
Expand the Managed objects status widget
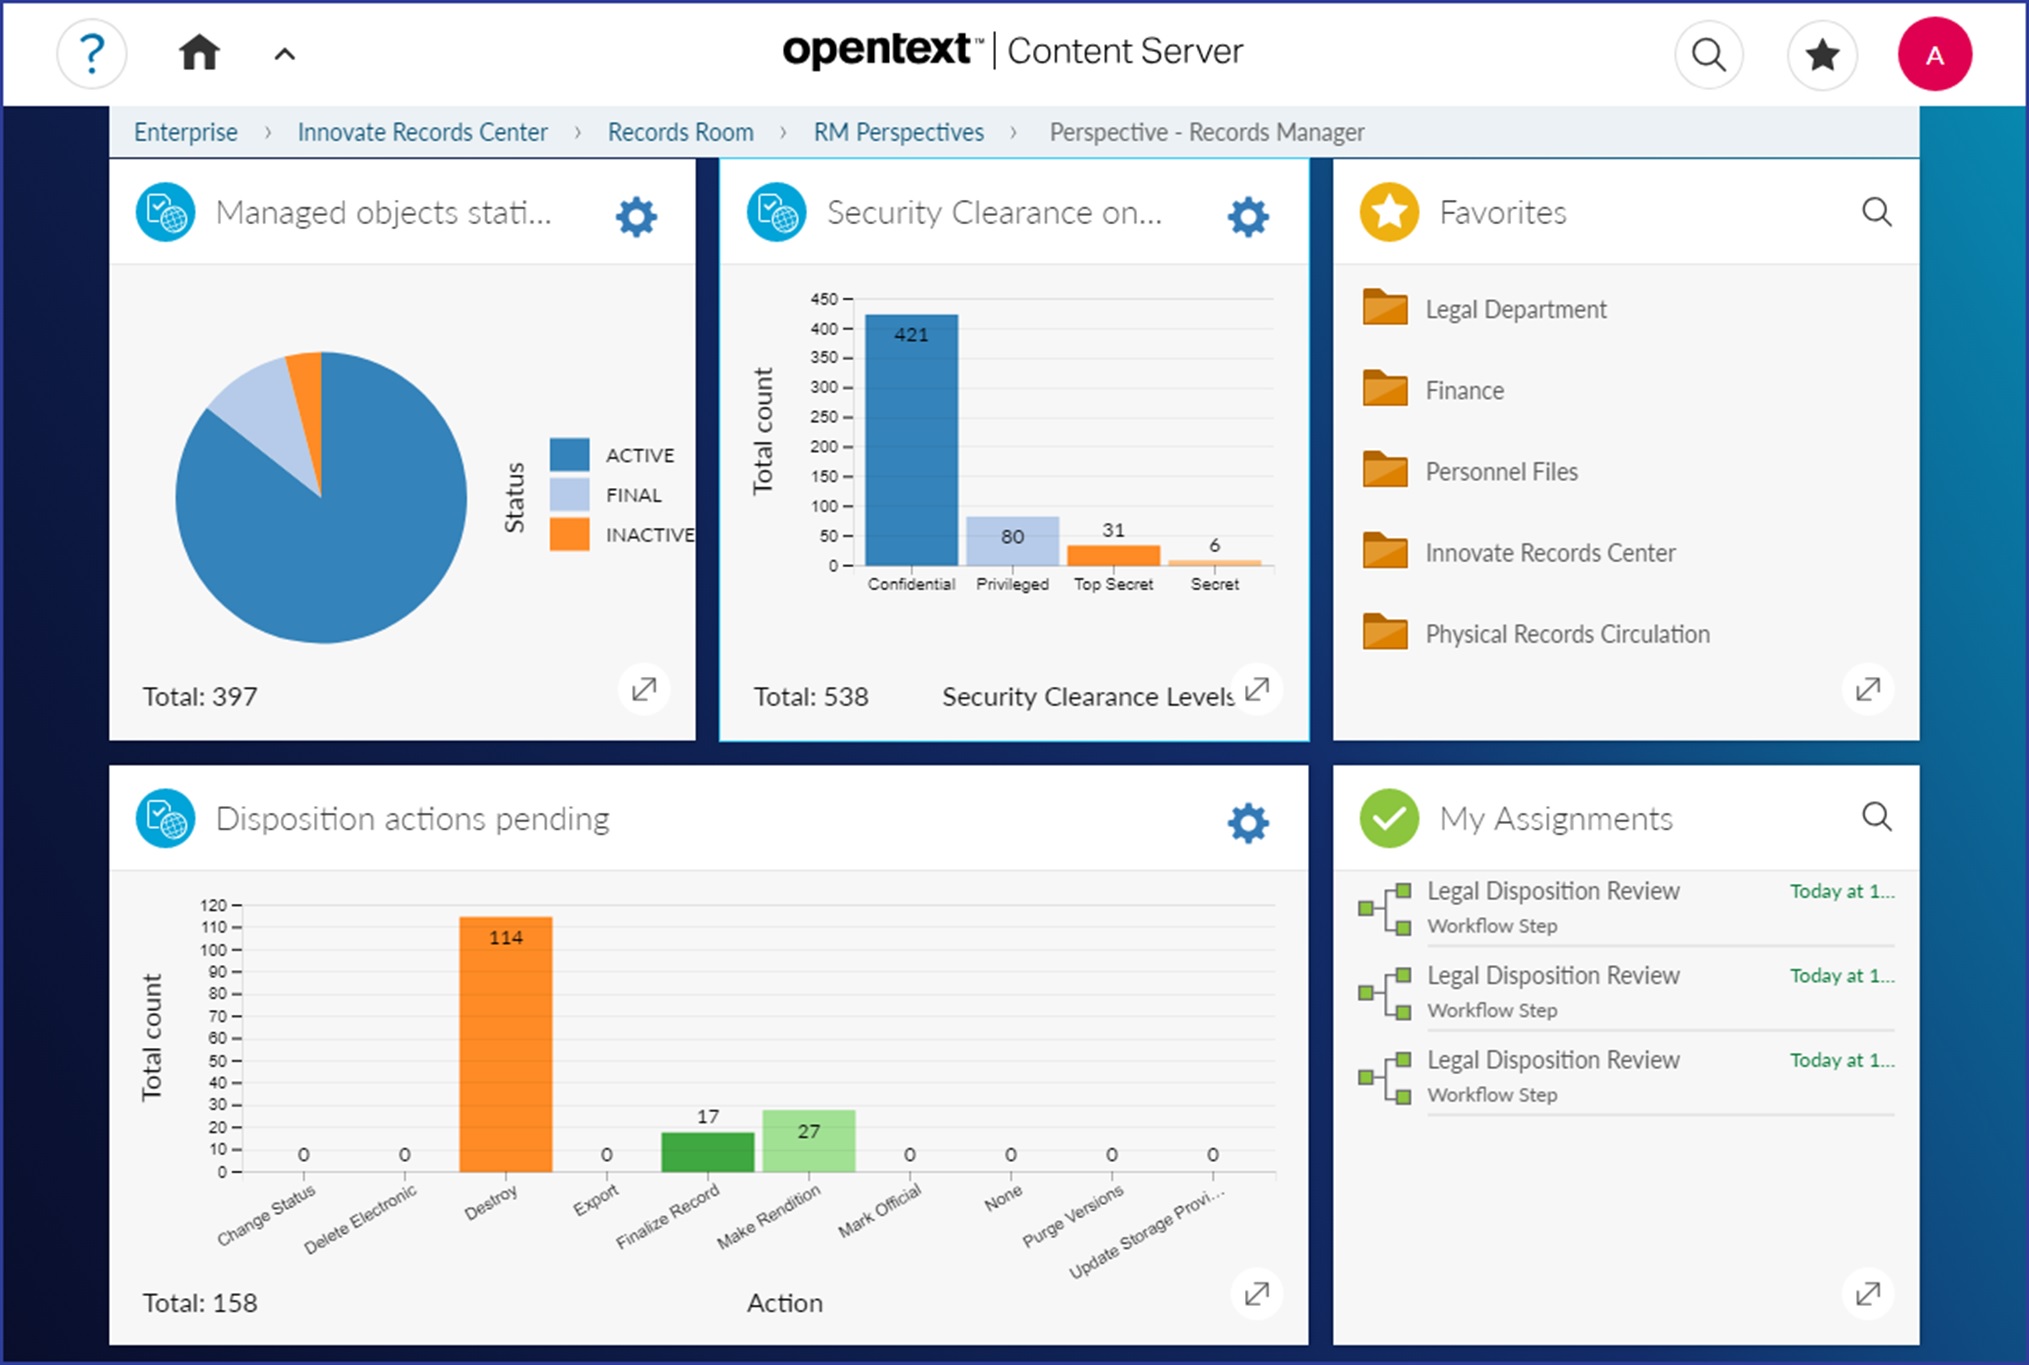[644, 688]
